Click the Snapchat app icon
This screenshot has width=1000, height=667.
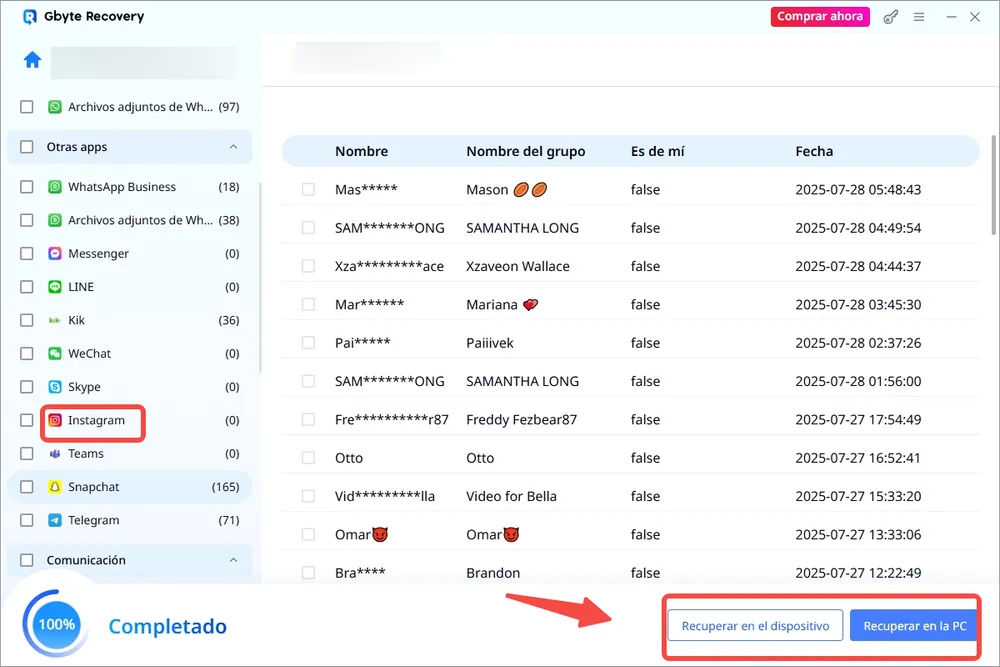pos(54,487)
